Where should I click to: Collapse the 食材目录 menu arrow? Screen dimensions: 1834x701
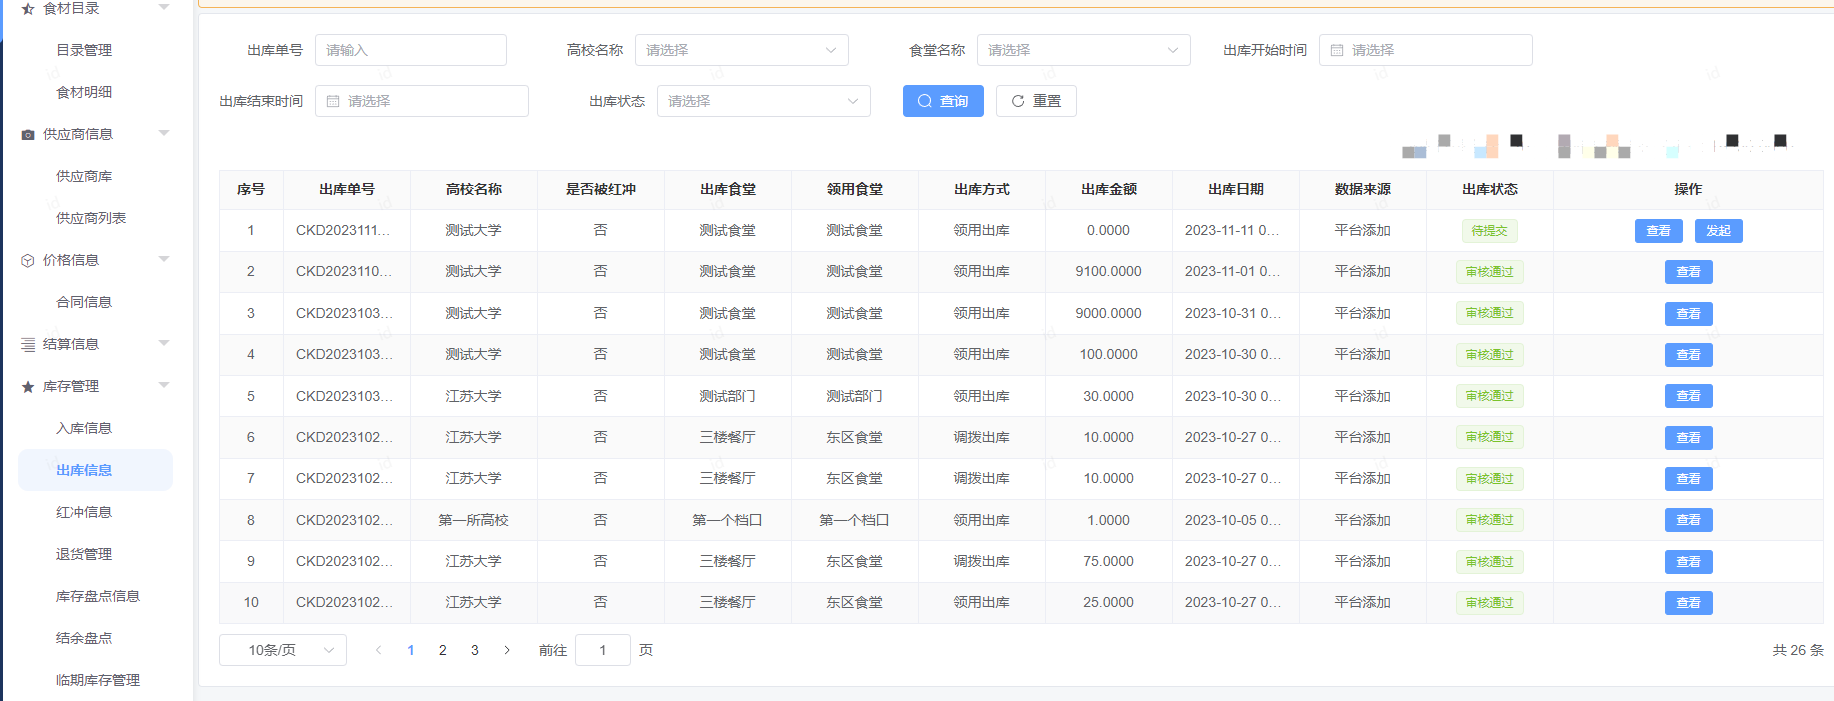(164, 8)
